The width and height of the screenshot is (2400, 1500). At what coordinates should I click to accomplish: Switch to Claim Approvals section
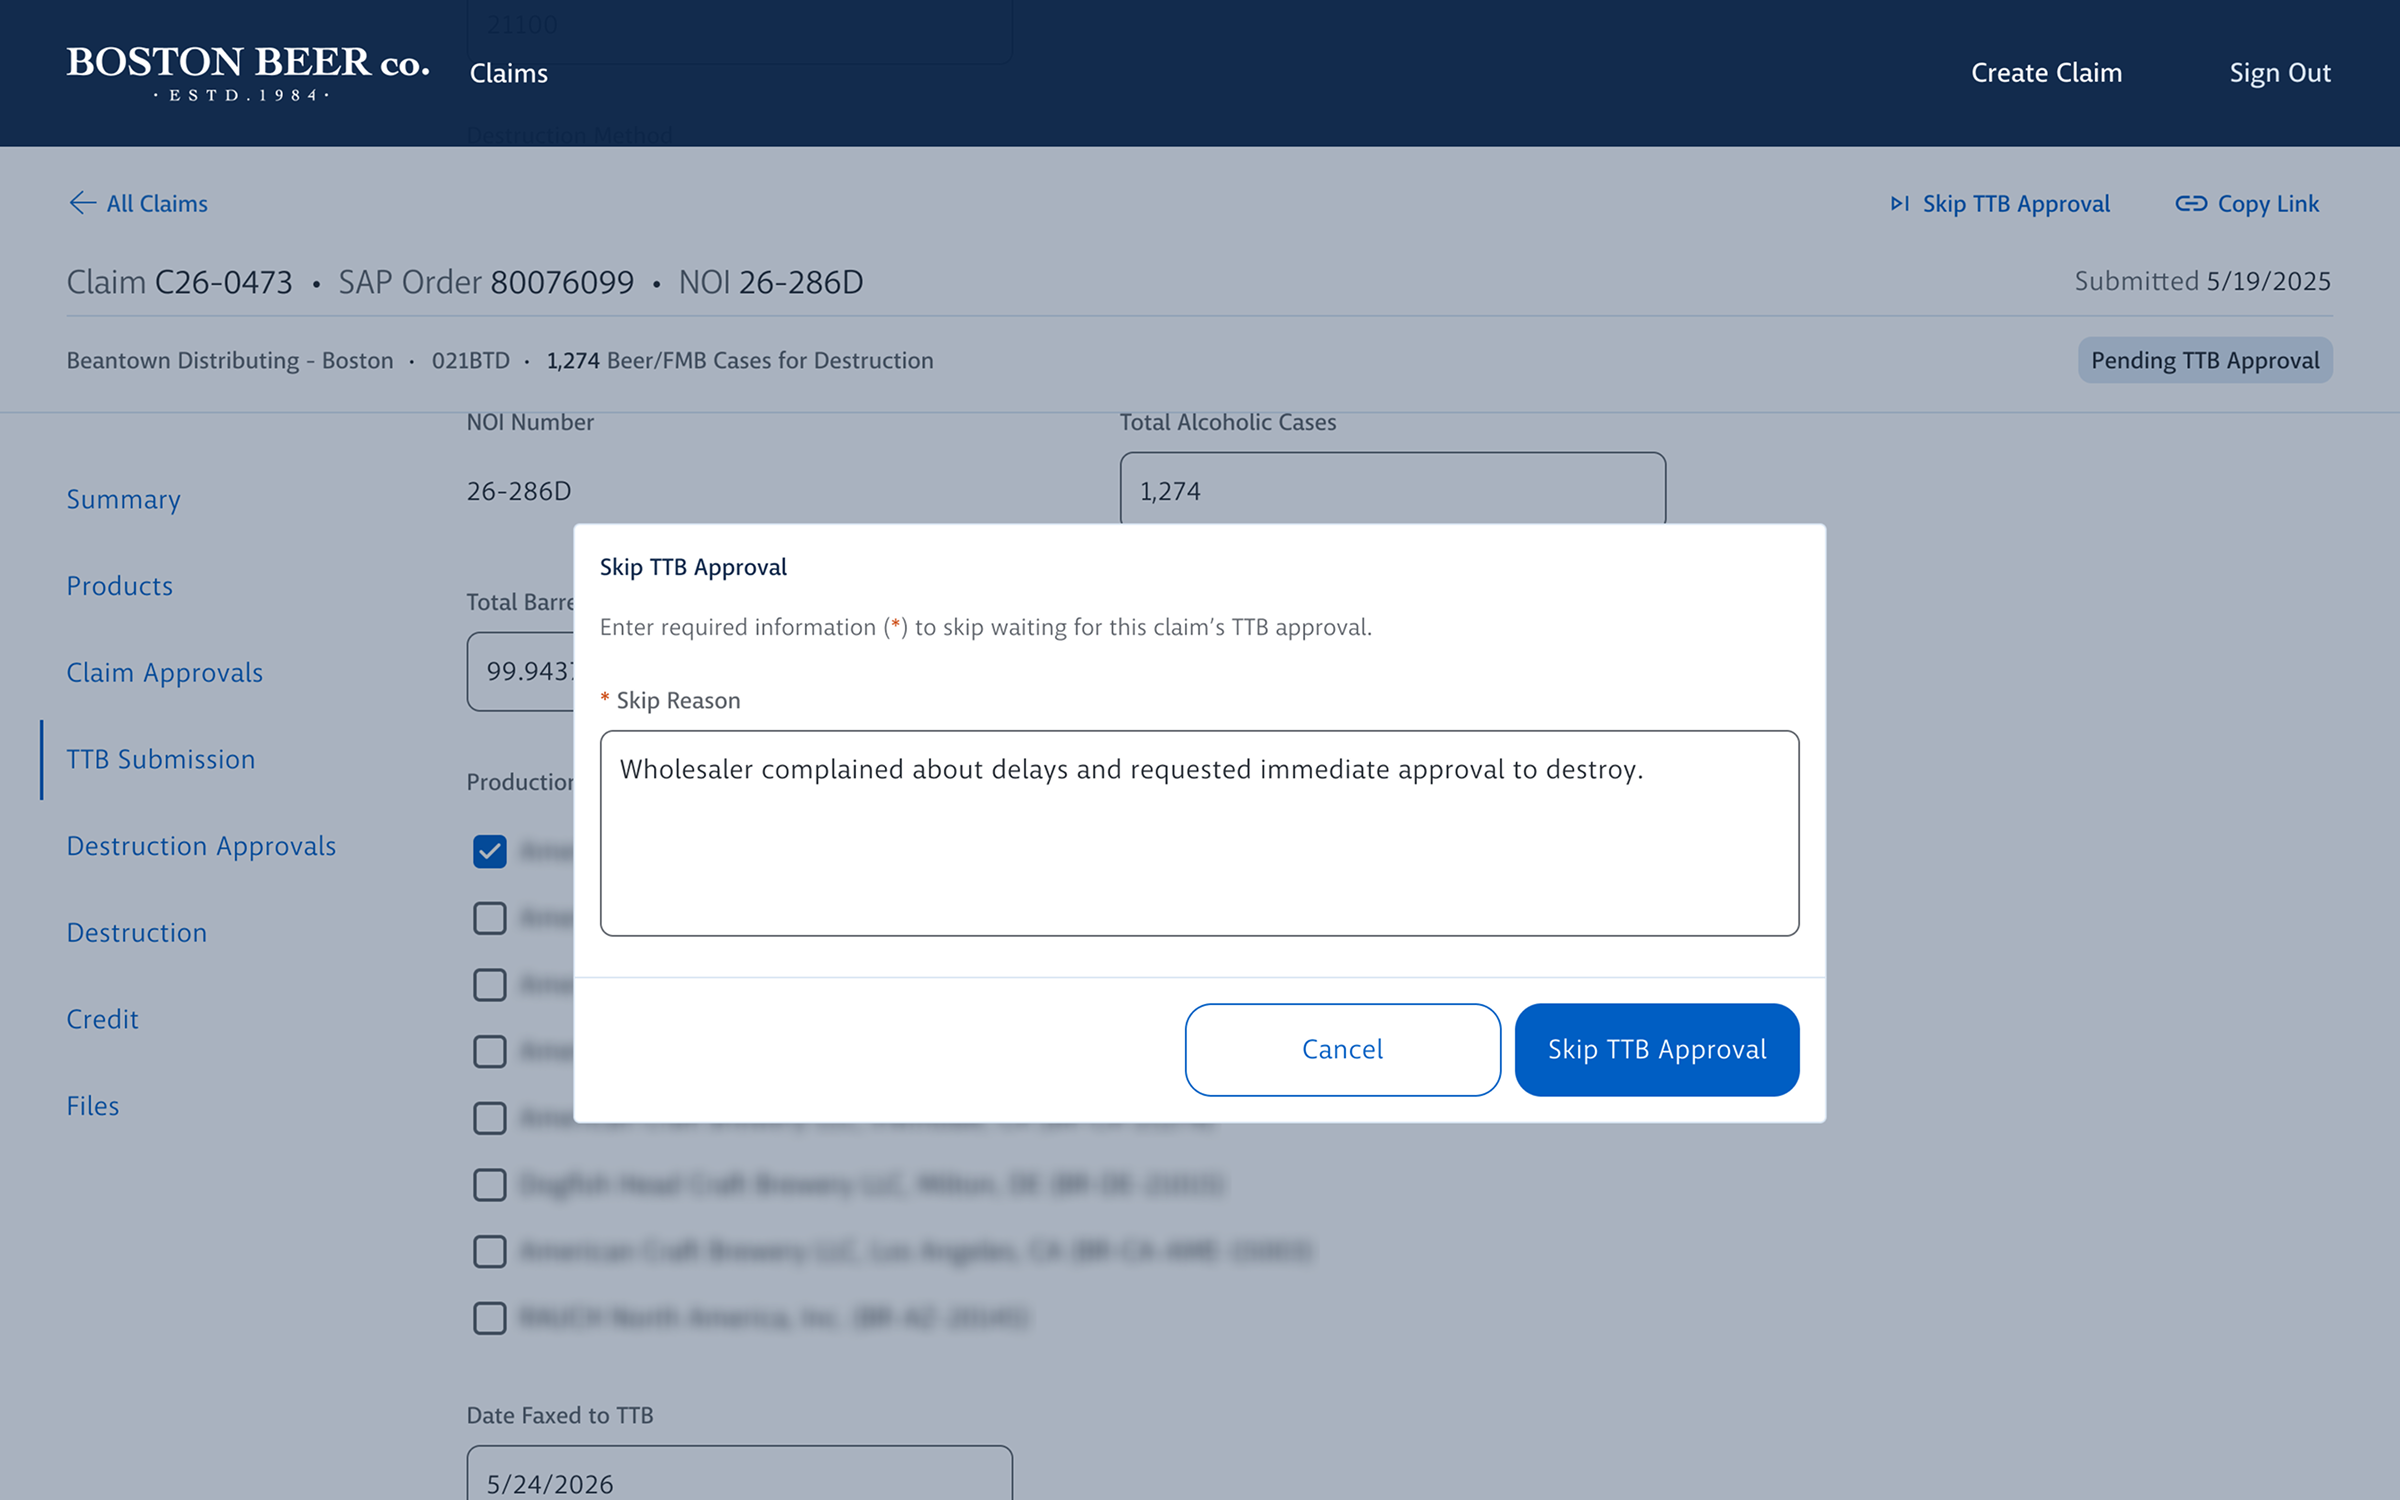point(165,672)
